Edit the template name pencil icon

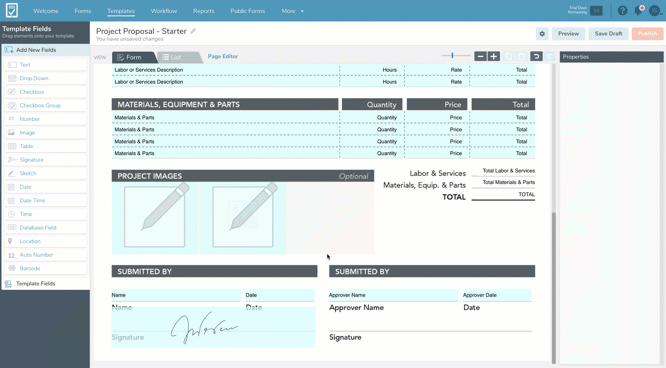pyautogui.click(x=193, y=31)
